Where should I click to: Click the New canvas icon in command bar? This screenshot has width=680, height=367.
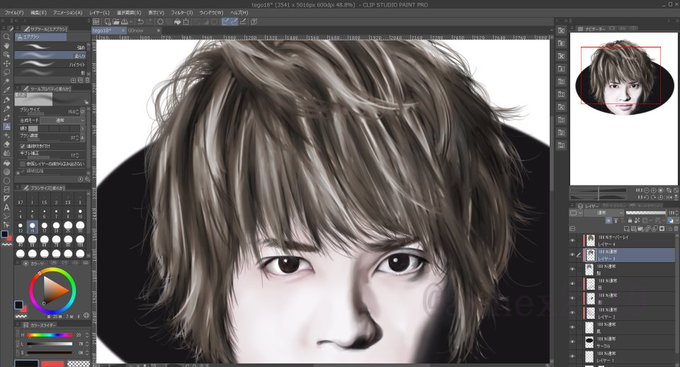(107, 21)
